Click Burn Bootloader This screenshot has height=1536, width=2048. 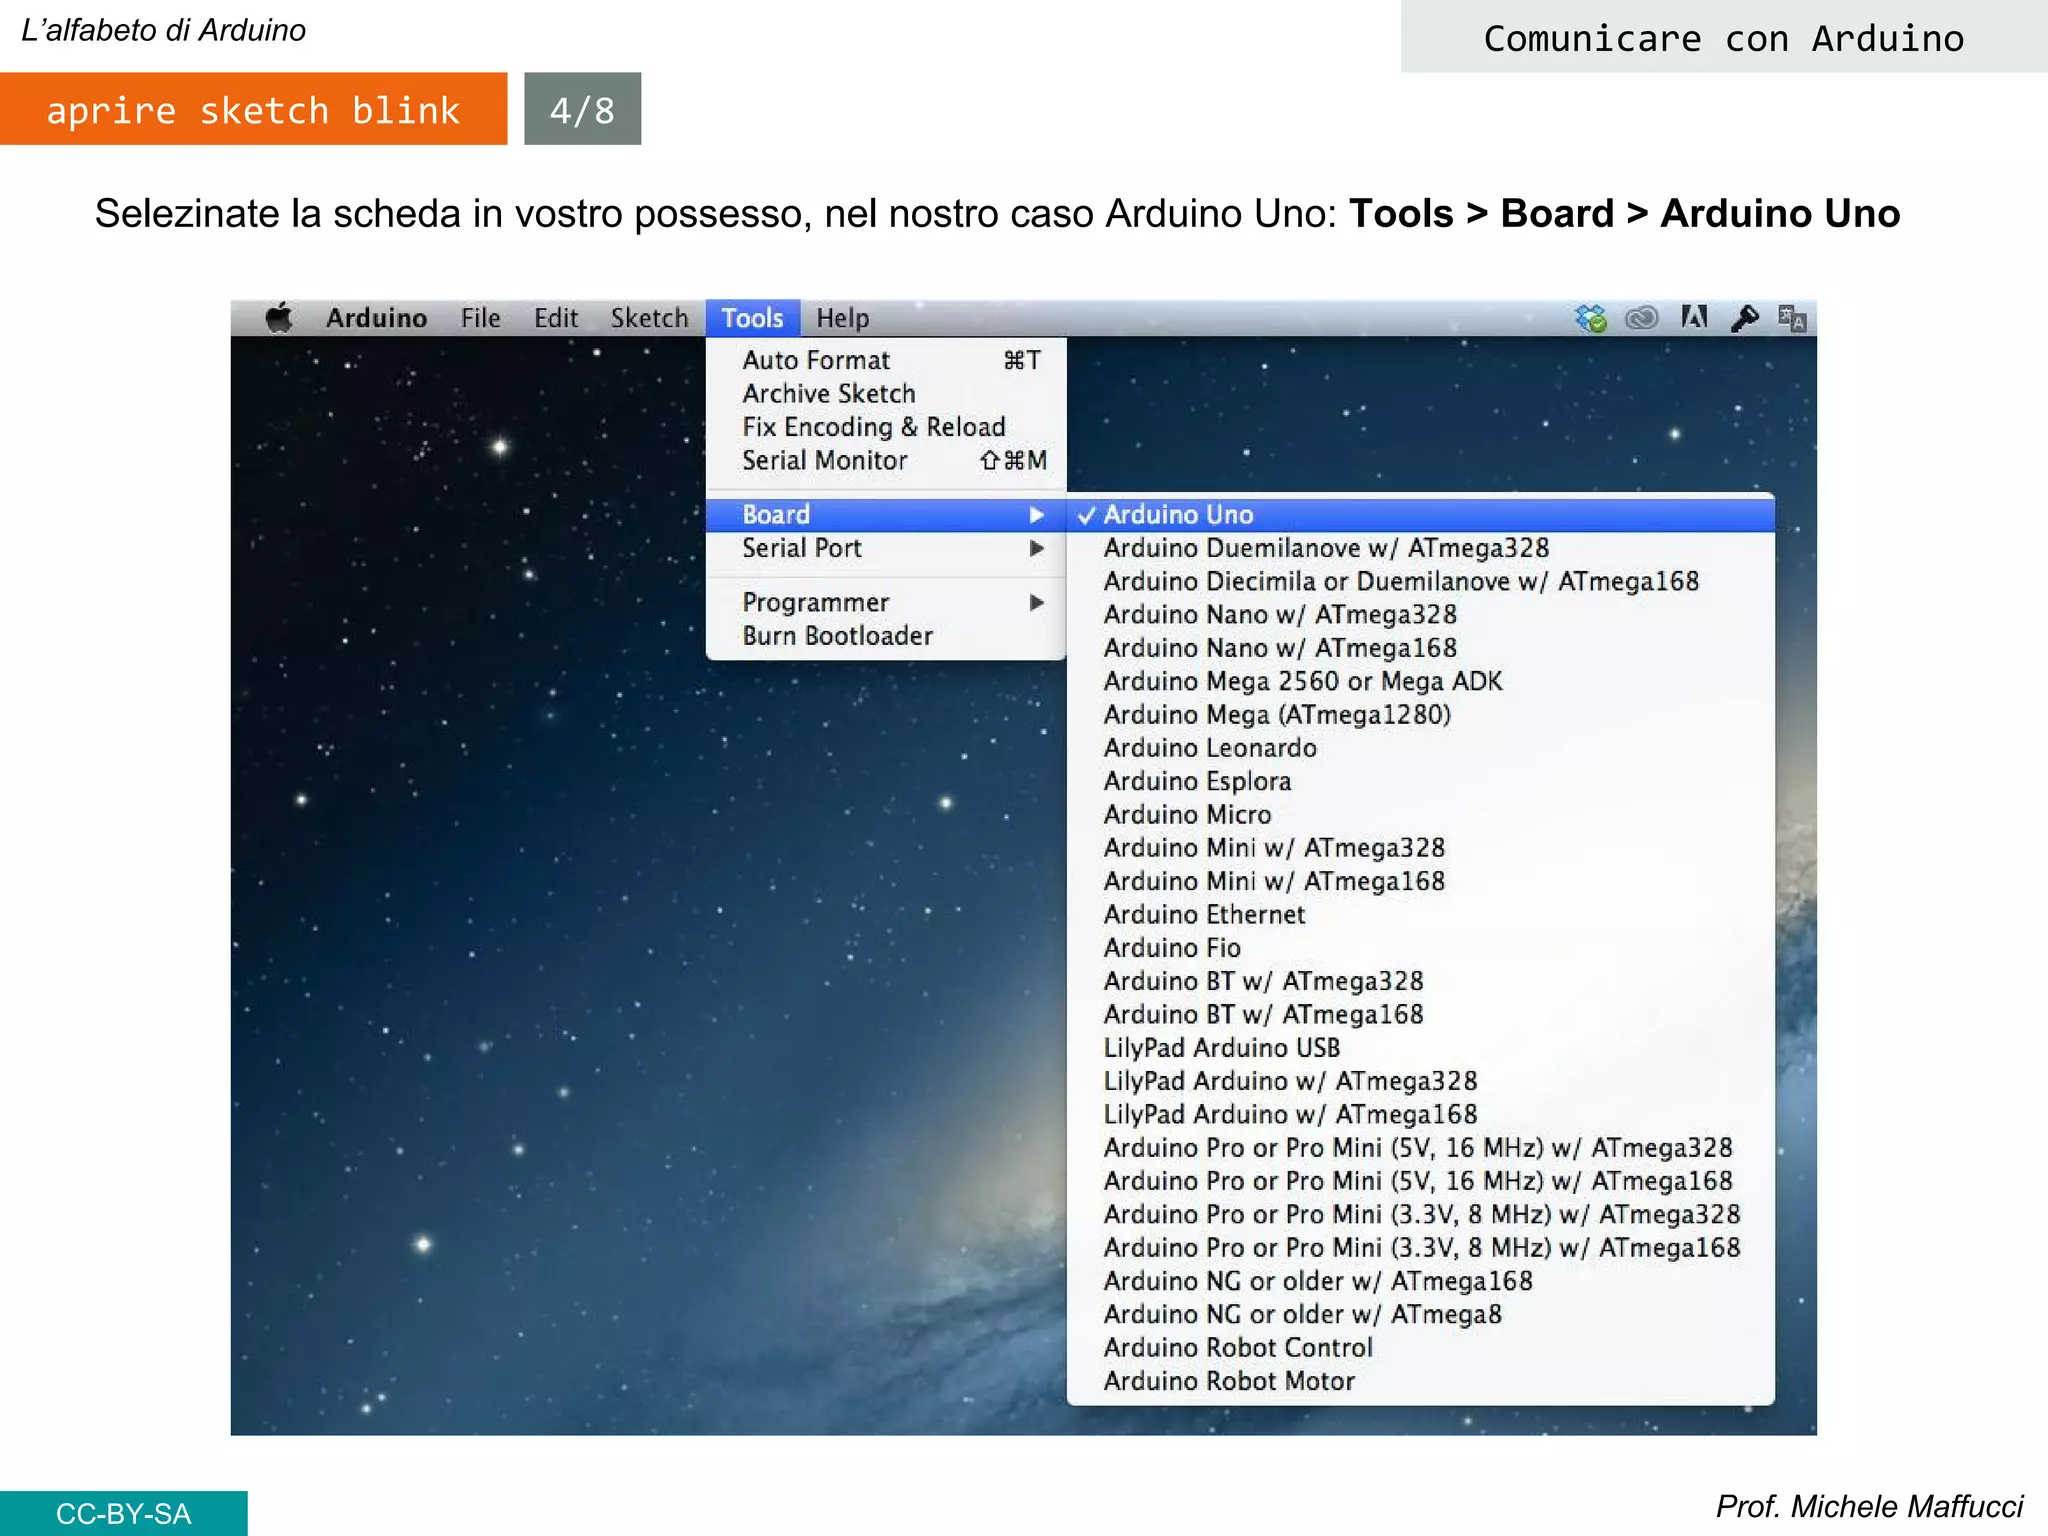pos(837,636)
